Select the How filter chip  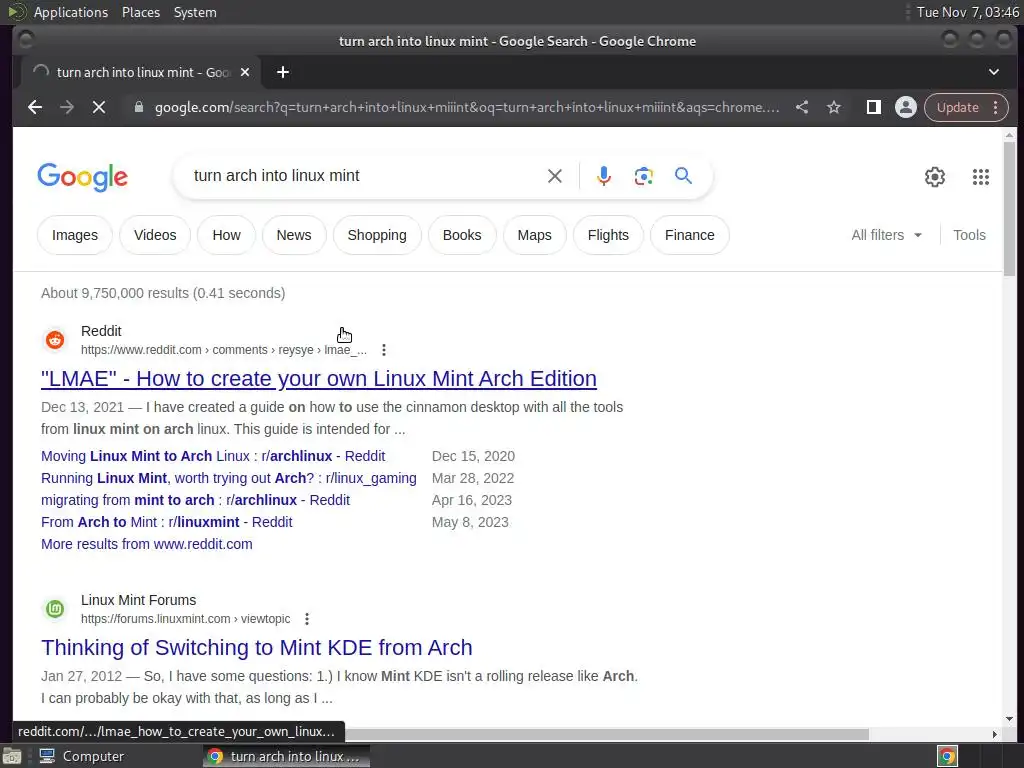226,235
